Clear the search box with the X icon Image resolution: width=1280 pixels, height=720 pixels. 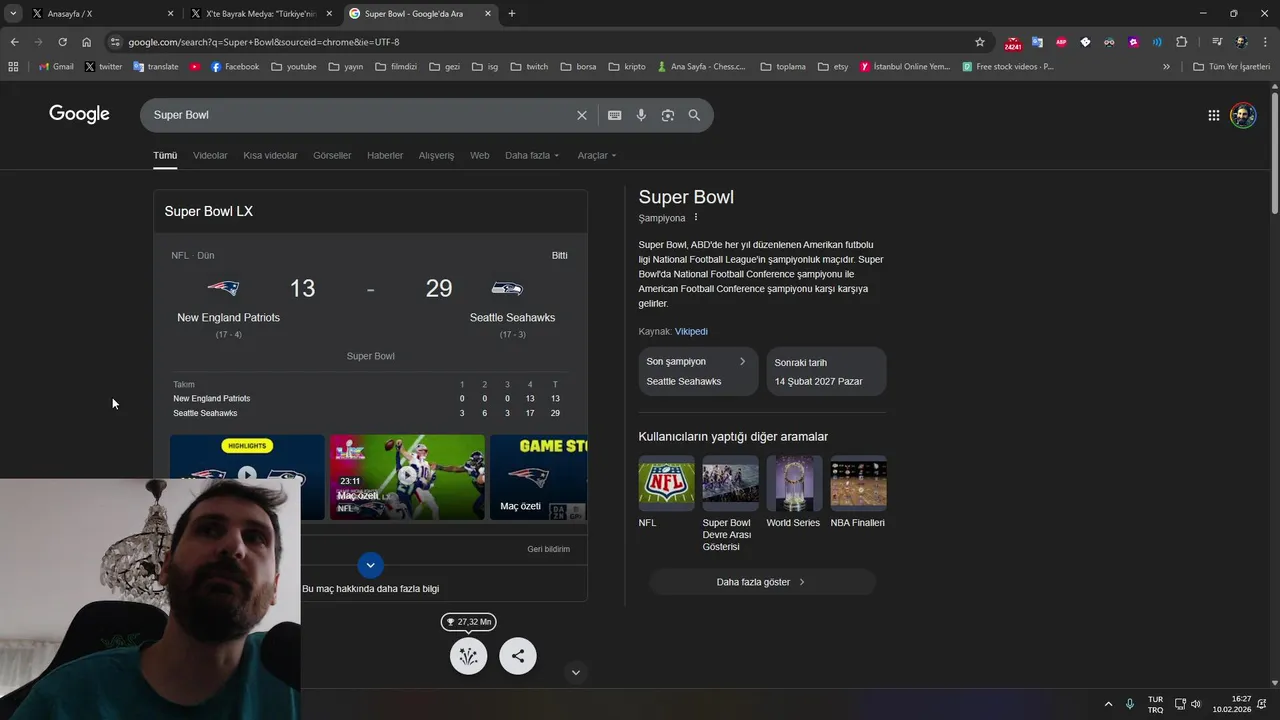click(x=582, y=115)
